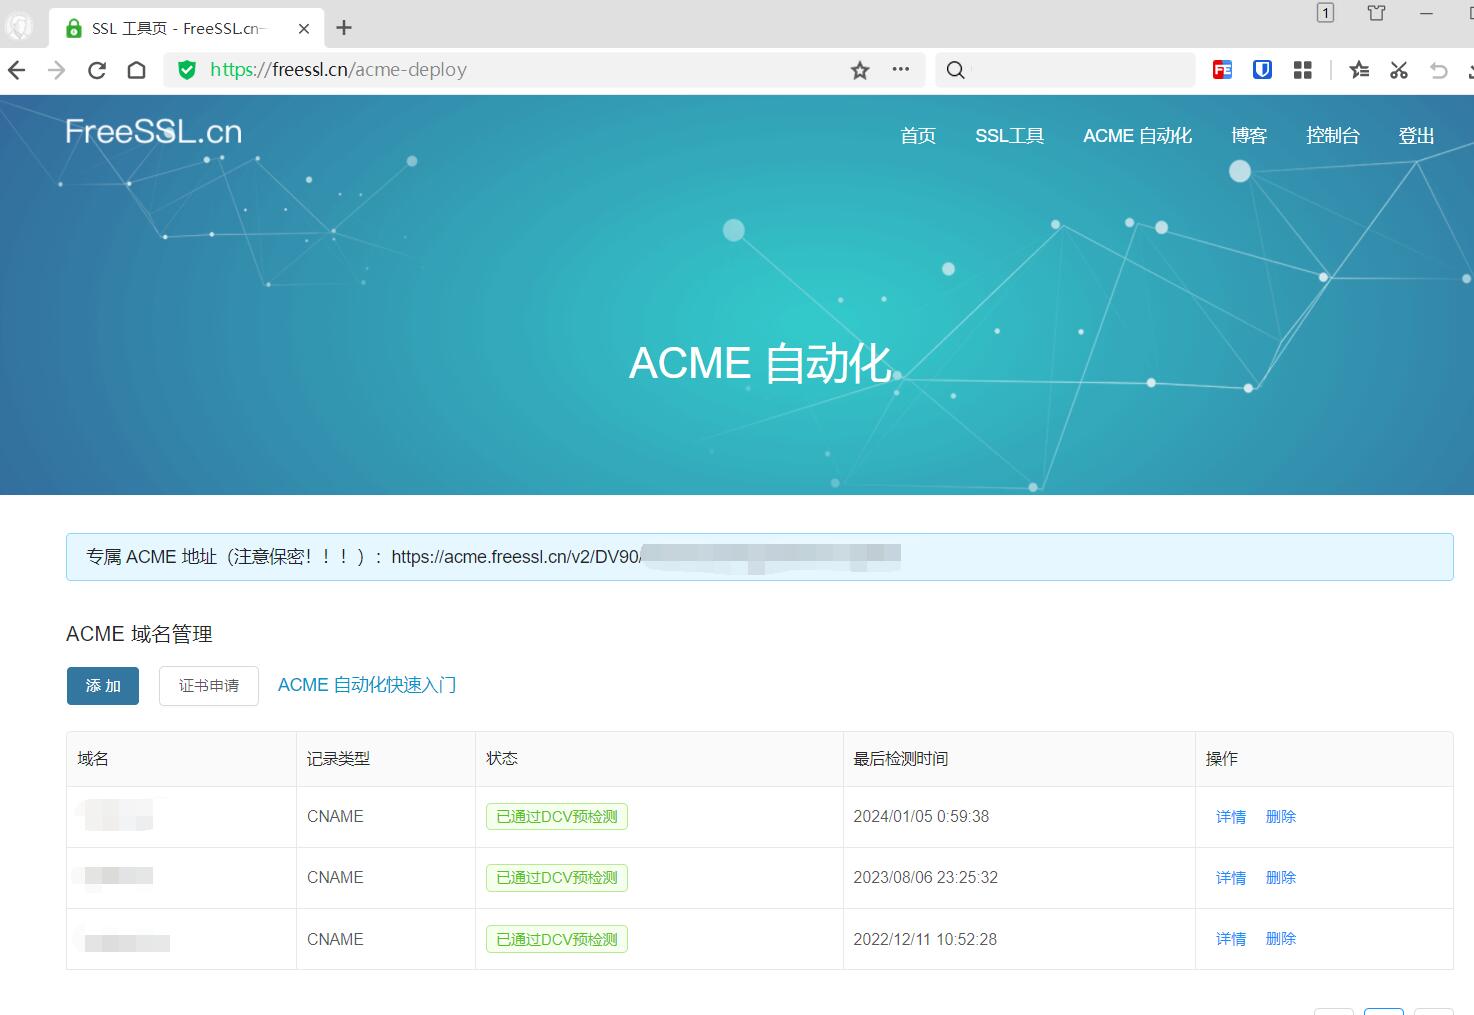This screenshot has width=1474, height=1015.
Task: Go to 控制台 in the navigation
Action: pos(1332,136)
